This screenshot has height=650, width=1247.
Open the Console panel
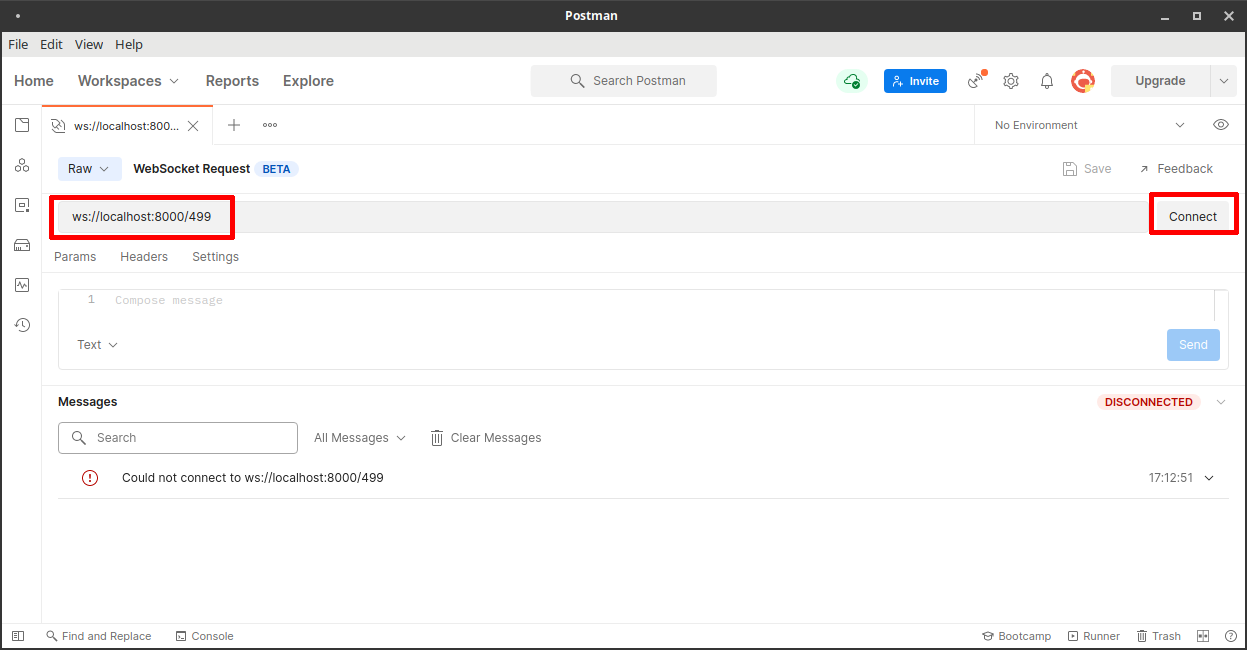click(204, 636)
